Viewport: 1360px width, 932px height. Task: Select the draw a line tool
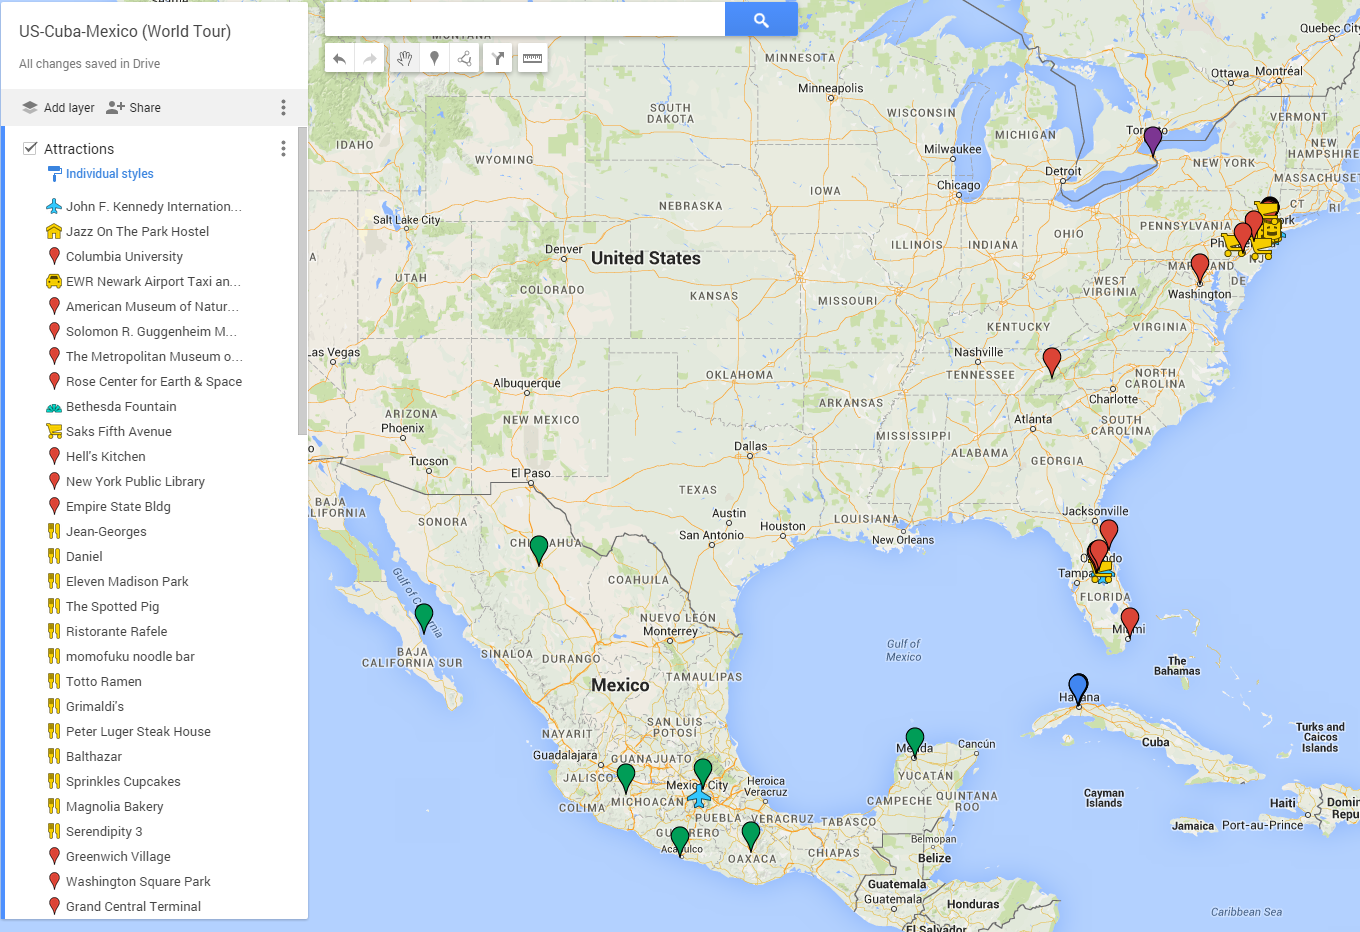(465, 59)
